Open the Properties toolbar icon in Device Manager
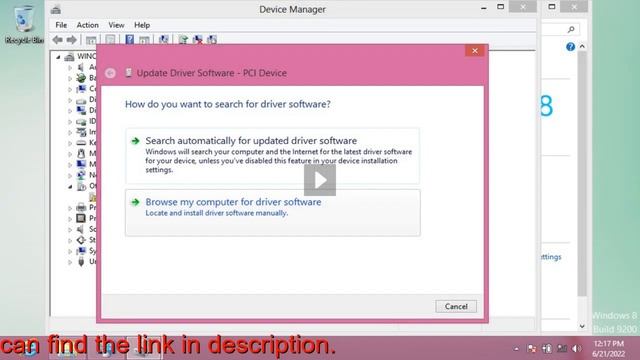The height and width of the screenshot is (360, 640). (110, 40)
